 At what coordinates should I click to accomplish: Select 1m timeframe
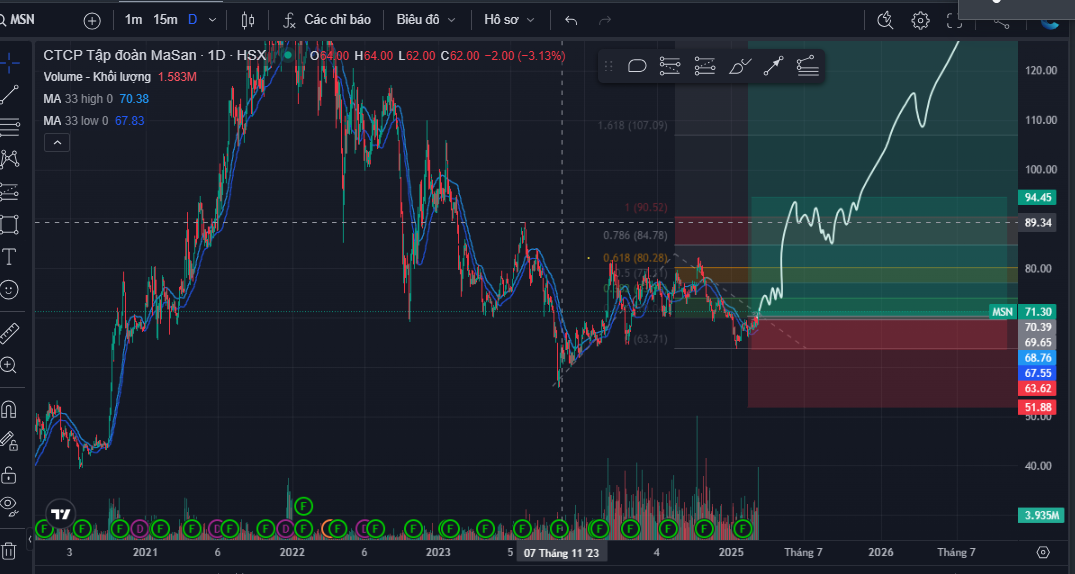(133, 20)
